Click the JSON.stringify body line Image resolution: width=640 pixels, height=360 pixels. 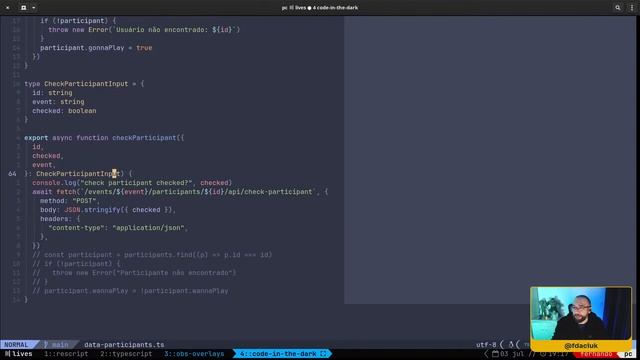point(108,210)
